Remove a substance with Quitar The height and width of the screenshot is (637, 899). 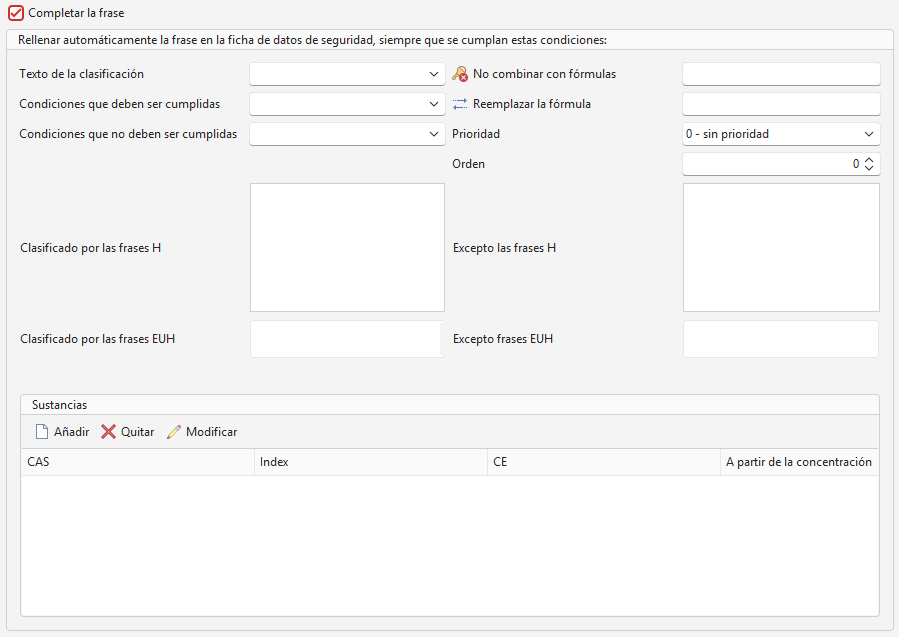tap(127, 432)
